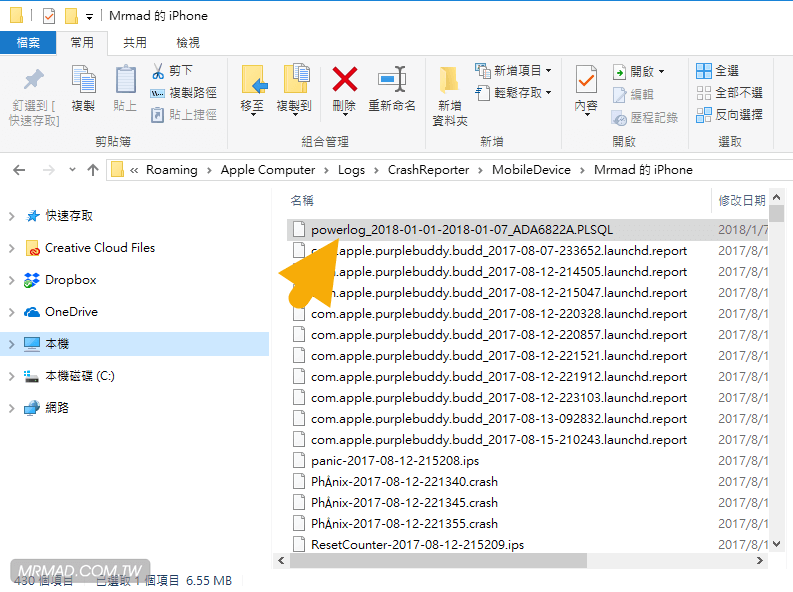Click the Pin to Quick access icon
This screenshot has width=793, height=592.
click(34, 80)
